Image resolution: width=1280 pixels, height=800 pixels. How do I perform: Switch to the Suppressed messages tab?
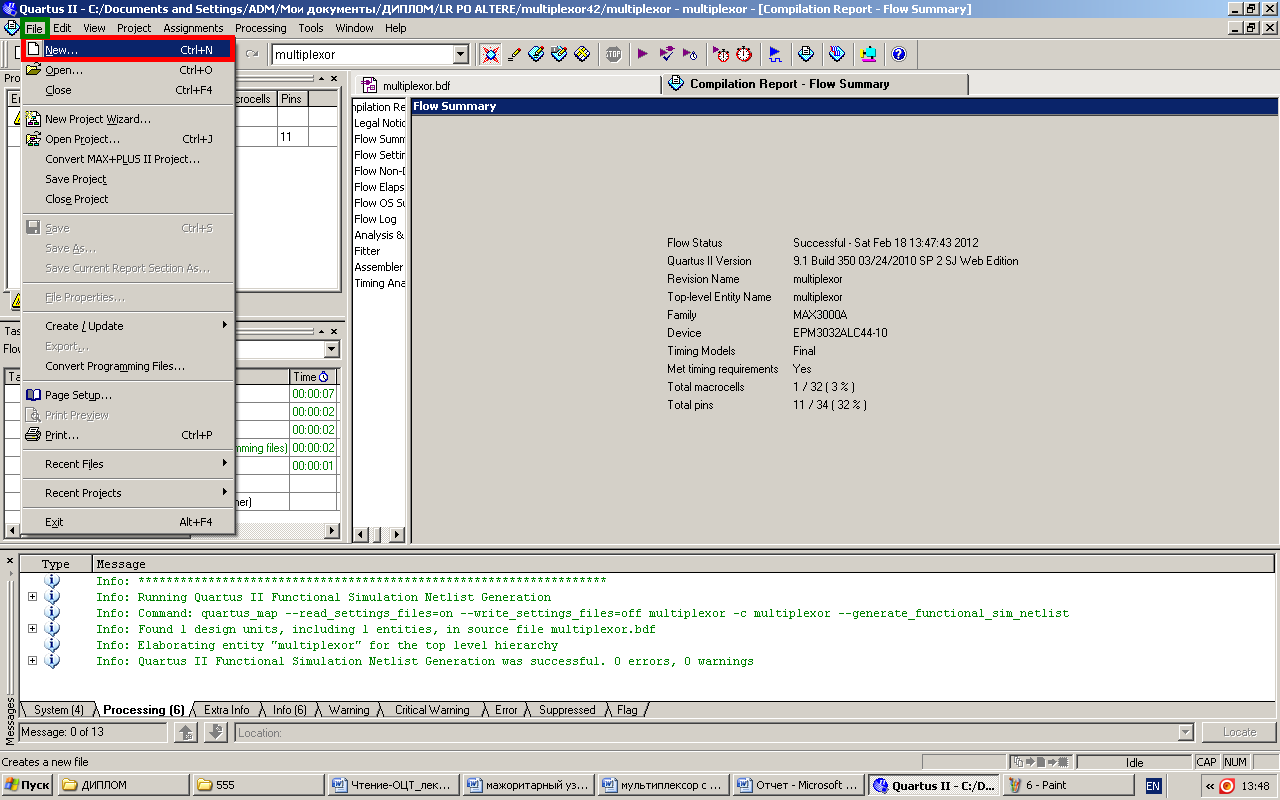(x=566, y=710)
